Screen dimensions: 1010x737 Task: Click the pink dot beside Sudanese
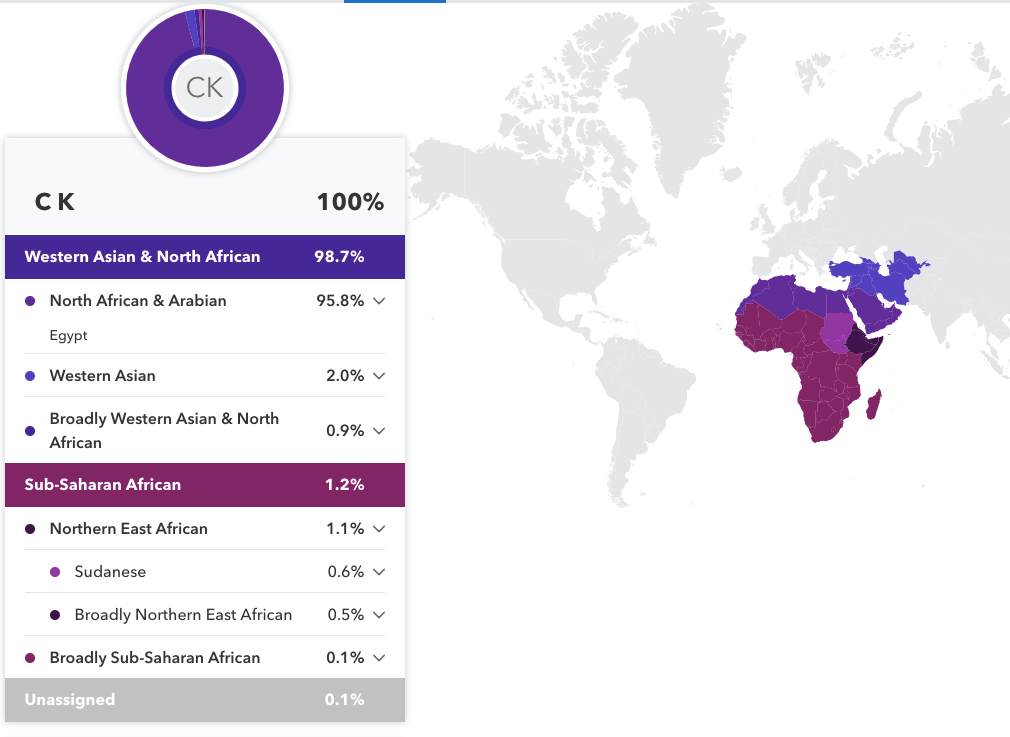coord(57,572)
